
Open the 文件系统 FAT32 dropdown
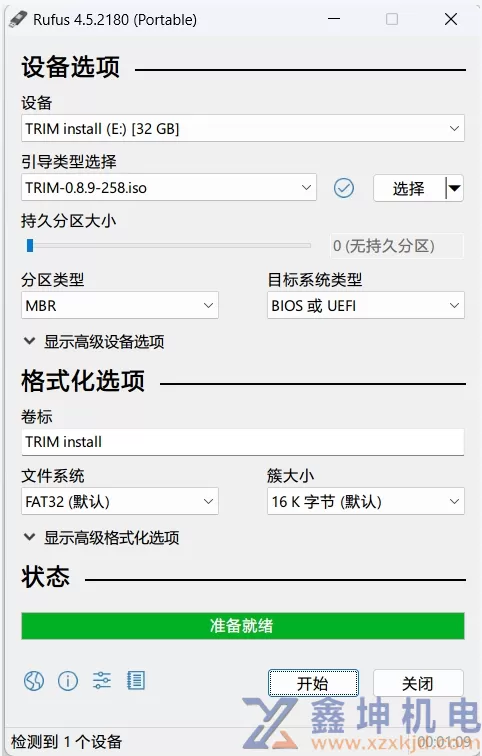pyautogui.click(x=120, y=501)
